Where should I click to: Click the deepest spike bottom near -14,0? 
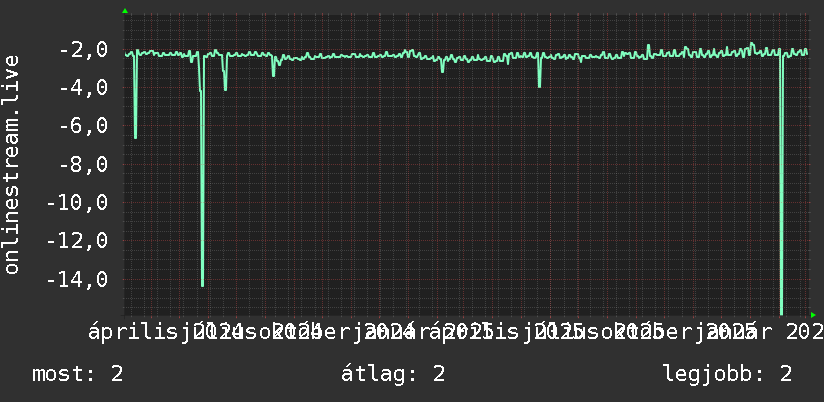coord(202,284)
